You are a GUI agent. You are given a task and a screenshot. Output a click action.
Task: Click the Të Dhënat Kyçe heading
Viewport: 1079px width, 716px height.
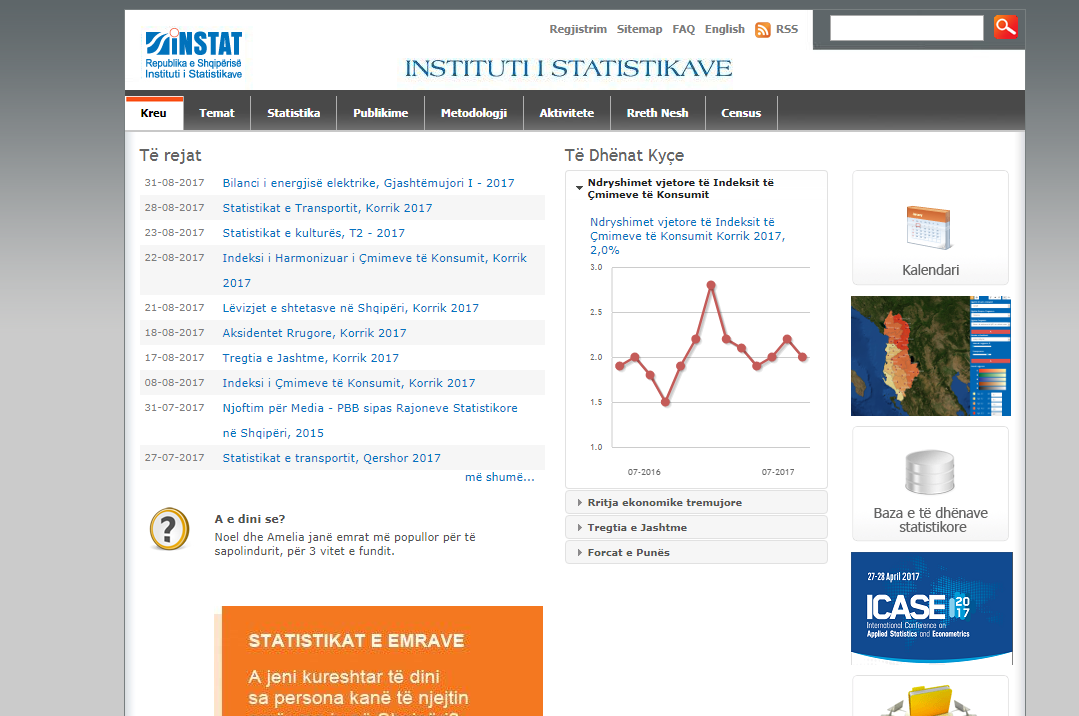(x=624, y=156)
